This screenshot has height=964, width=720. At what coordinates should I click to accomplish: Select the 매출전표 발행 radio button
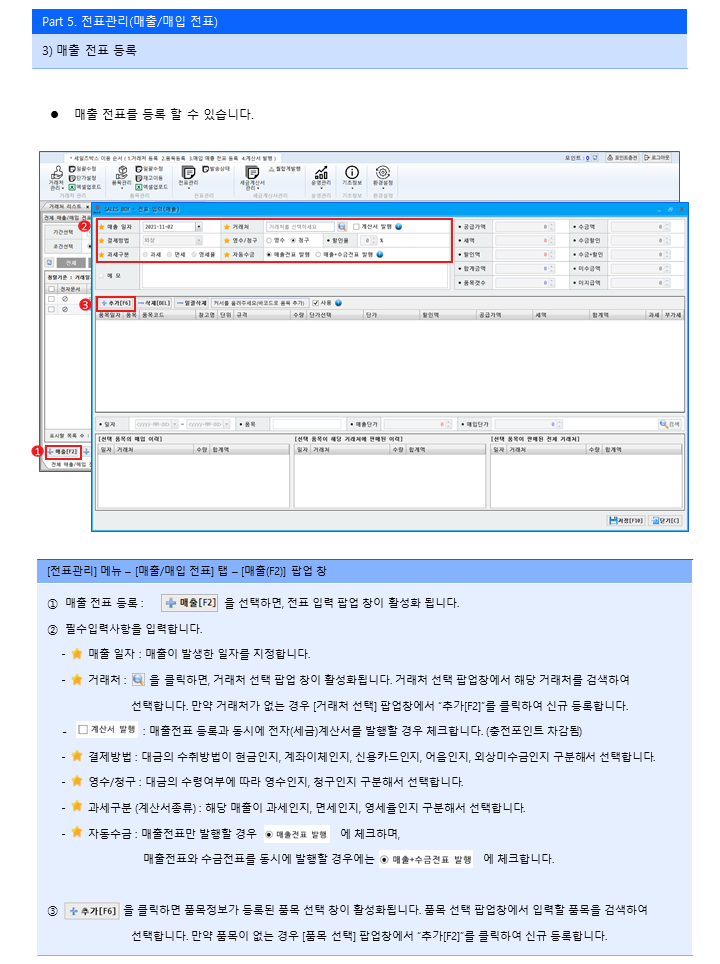tap(269, 255)
